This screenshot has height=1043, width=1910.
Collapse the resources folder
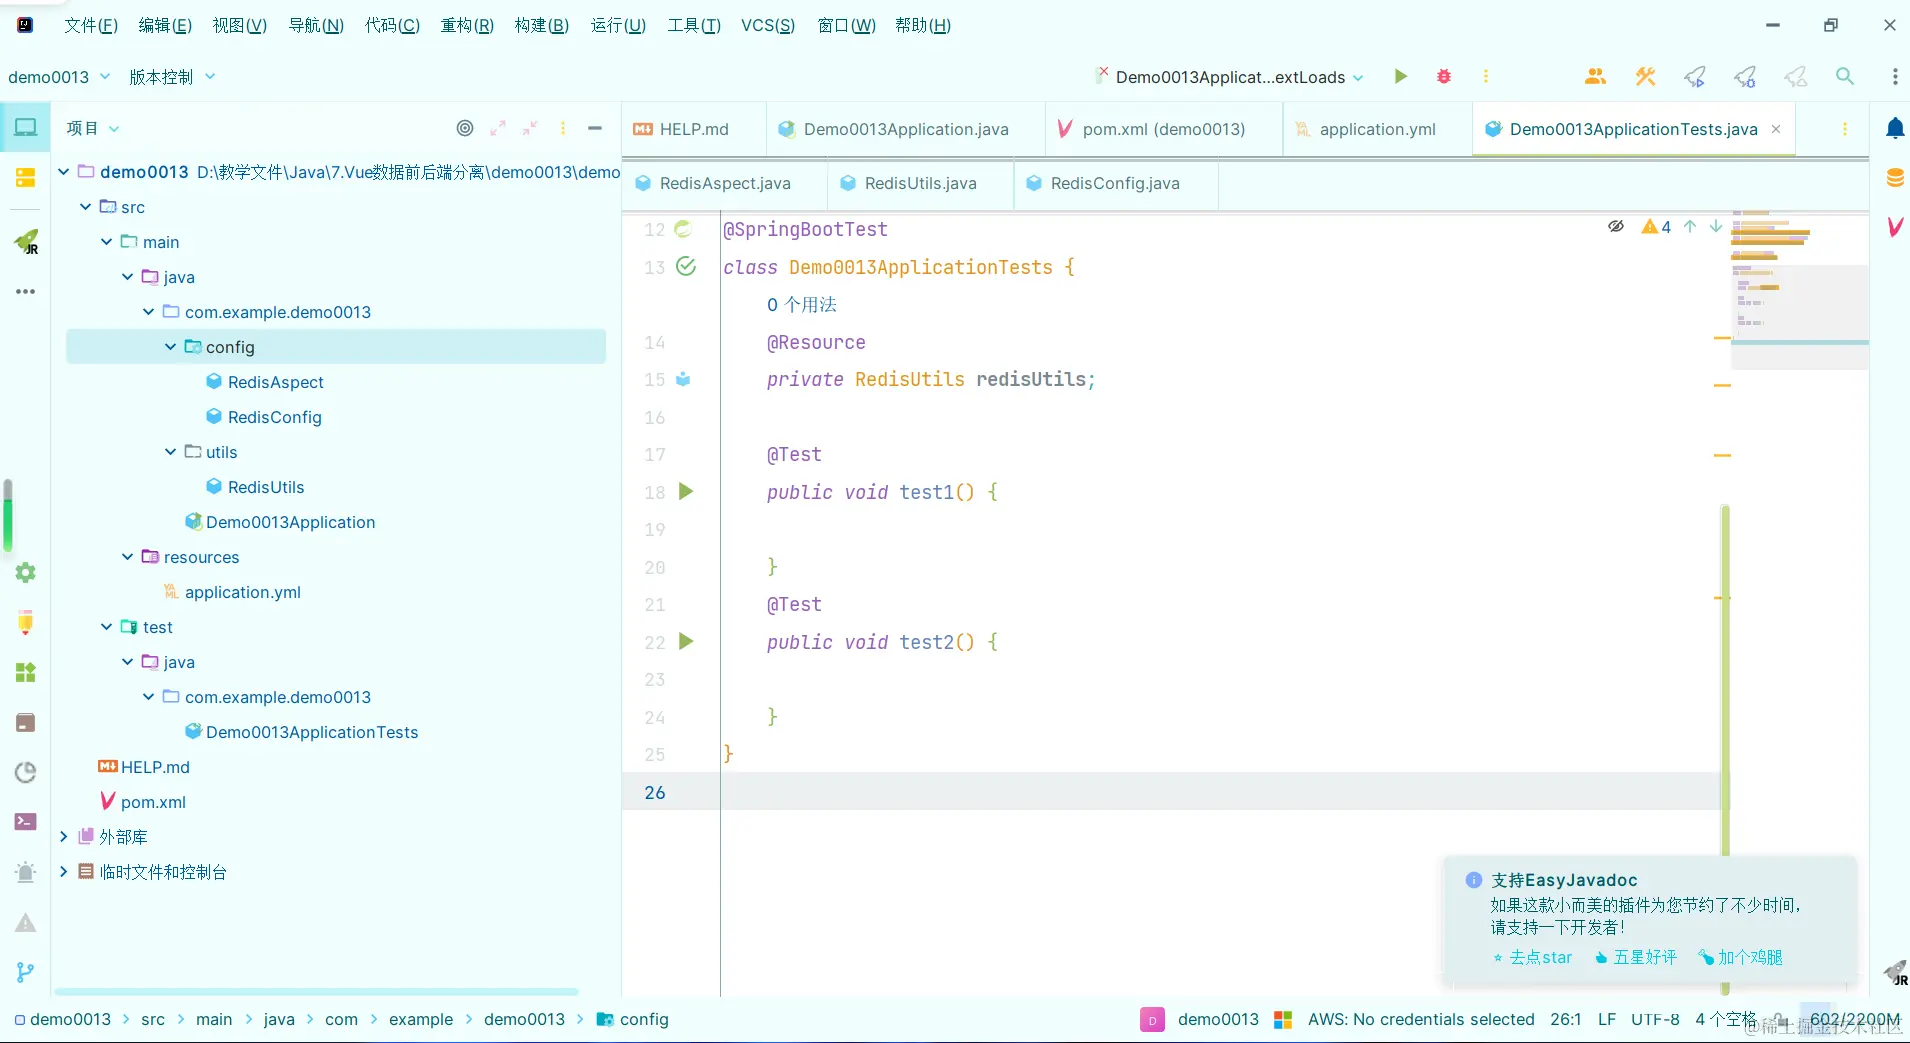coord(128,557)
